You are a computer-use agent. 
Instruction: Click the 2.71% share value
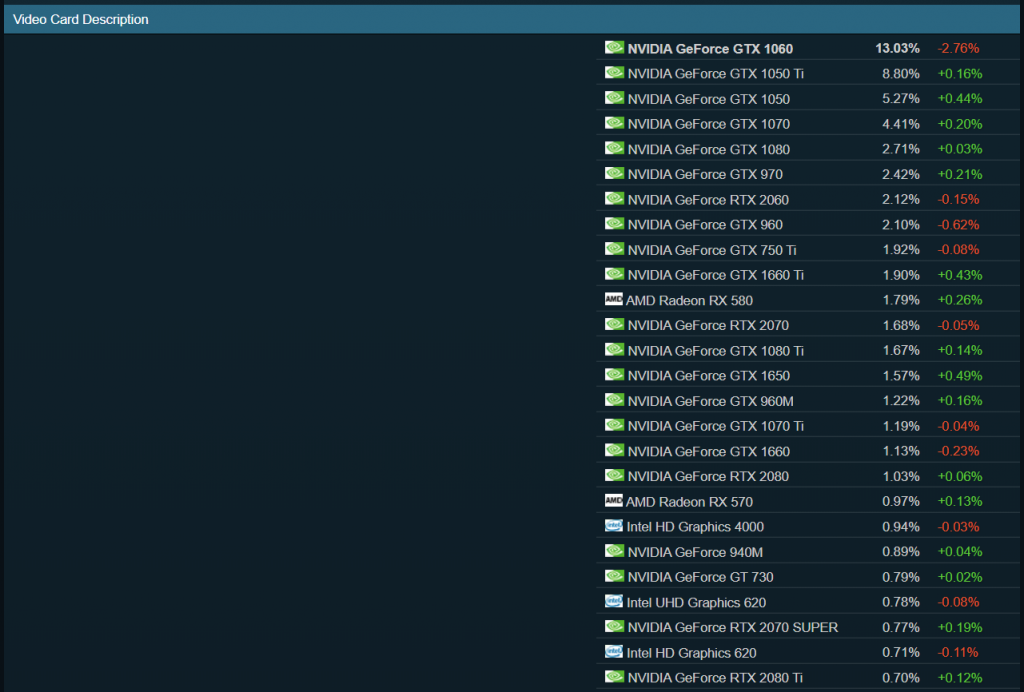click(x=901, y=149)
